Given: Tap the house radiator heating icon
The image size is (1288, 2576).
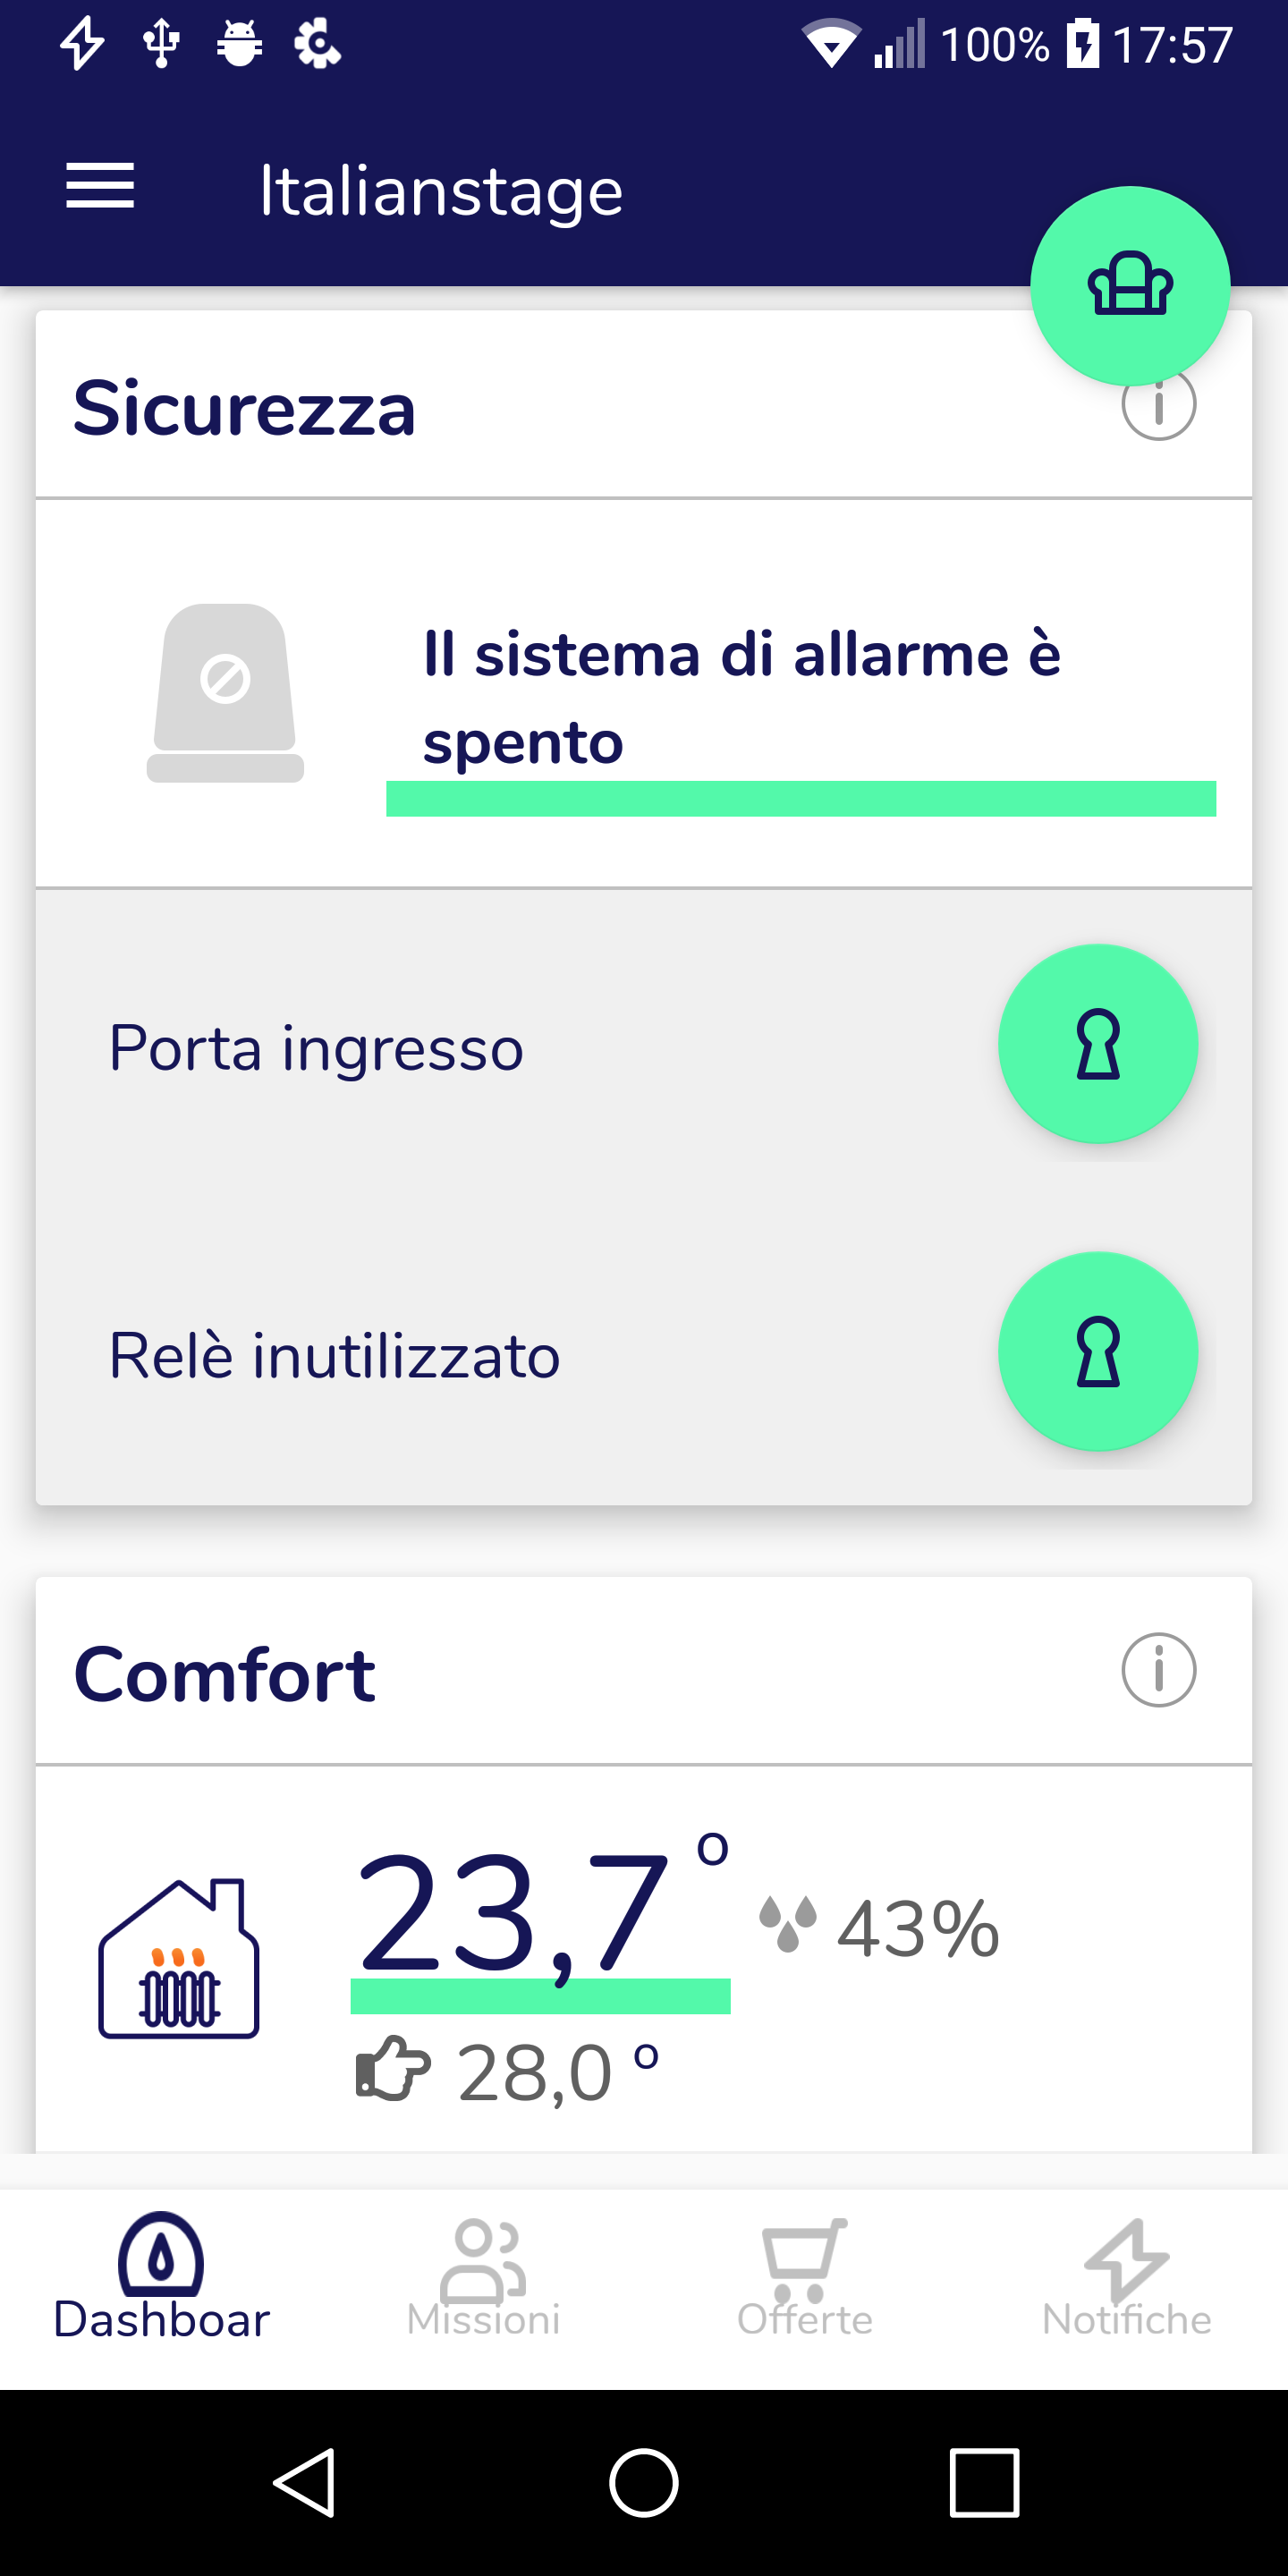Looking at the screenshot, I should click(x=179, y=1958).
